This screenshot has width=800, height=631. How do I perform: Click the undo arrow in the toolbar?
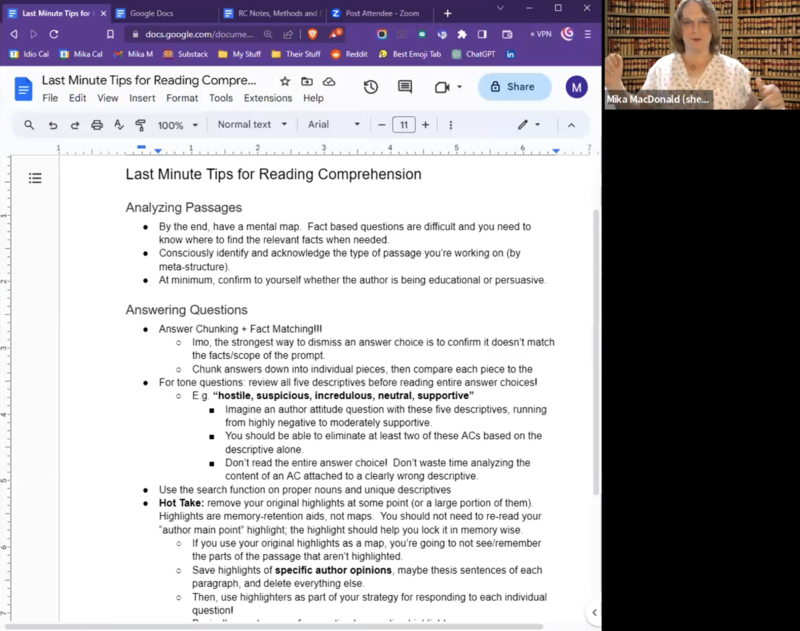[53, 125]
